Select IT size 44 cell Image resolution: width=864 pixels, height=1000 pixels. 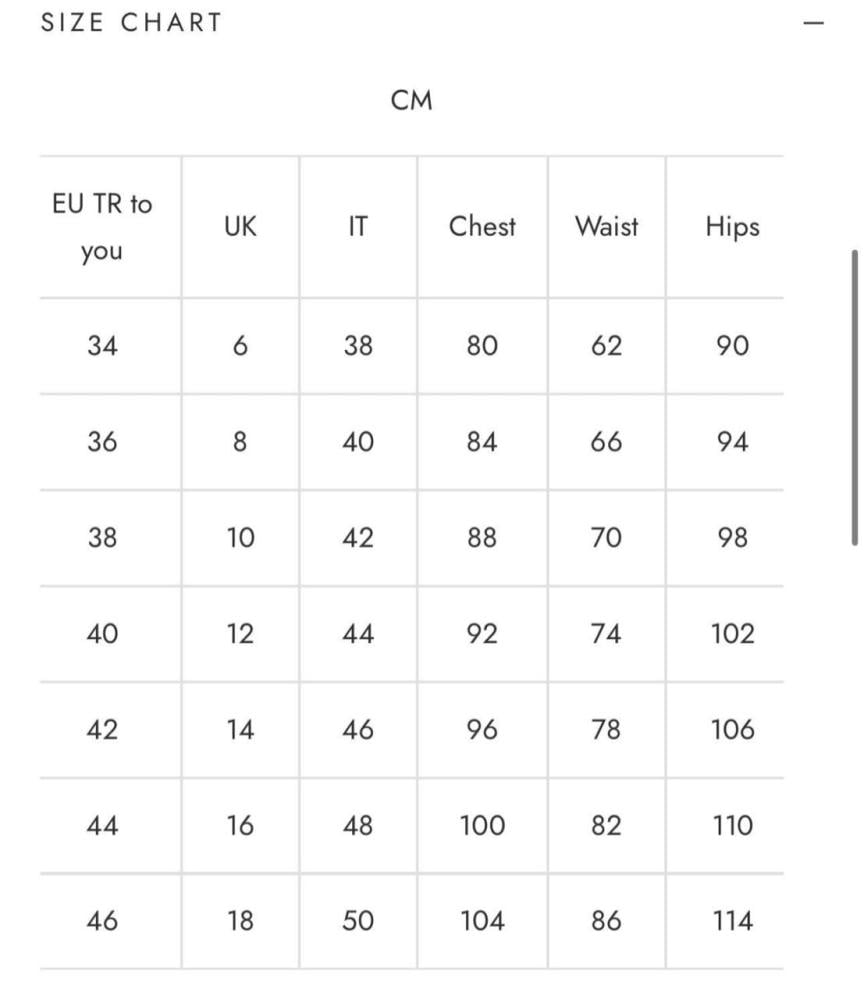[358, 634]
